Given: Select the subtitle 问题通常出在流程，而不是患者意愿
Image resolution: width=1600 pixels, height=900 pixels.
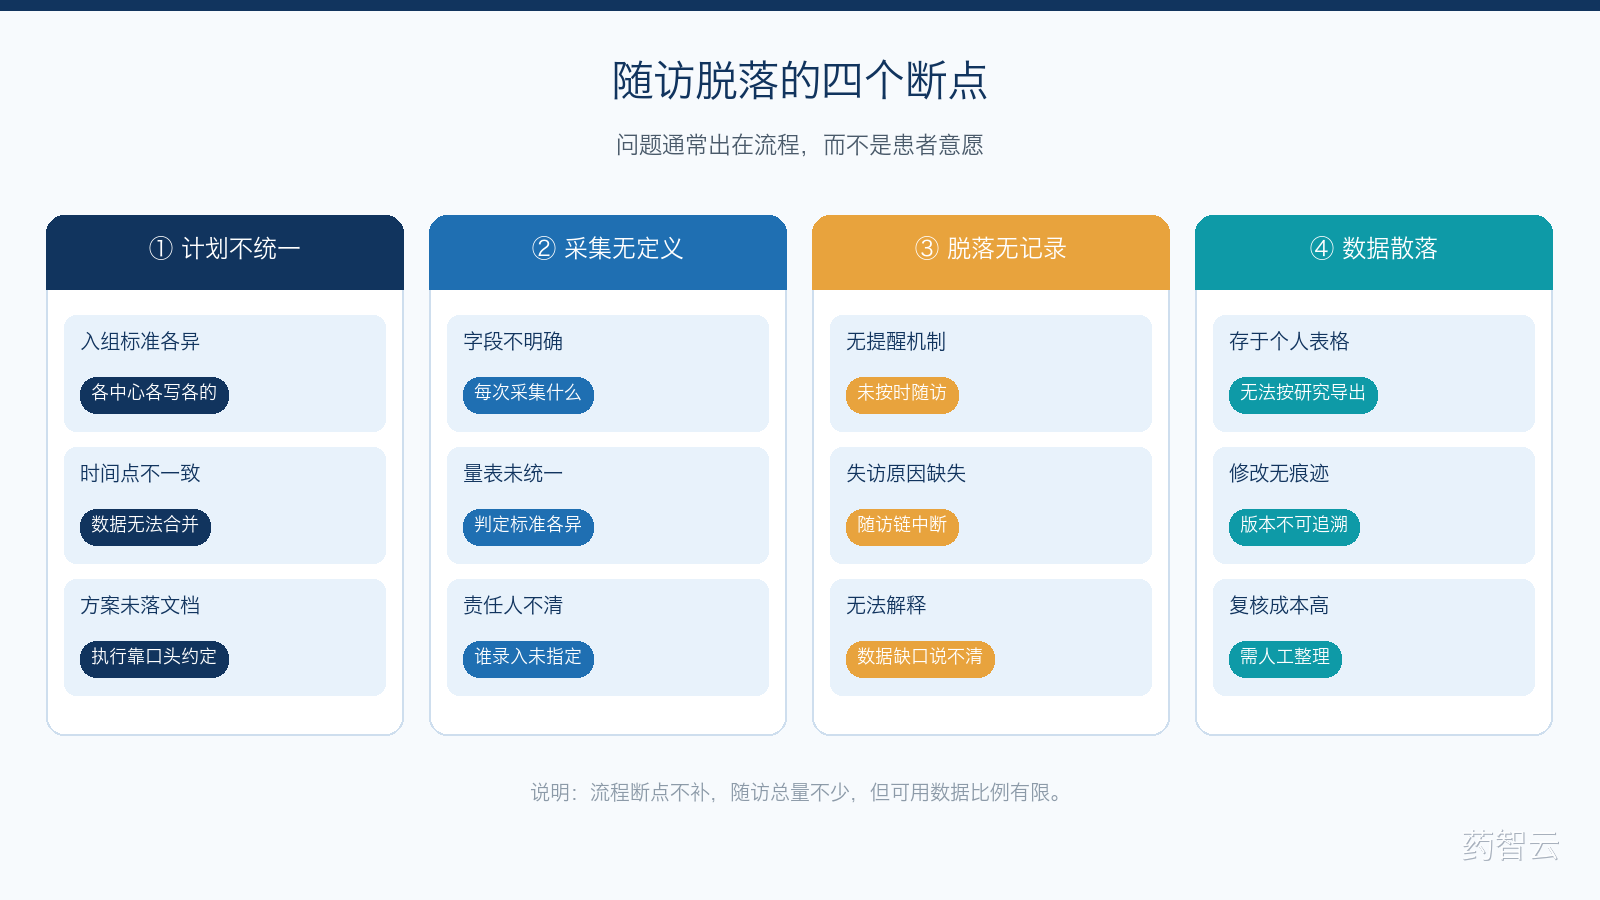Looking at the screenshot, I should [800, 145].
